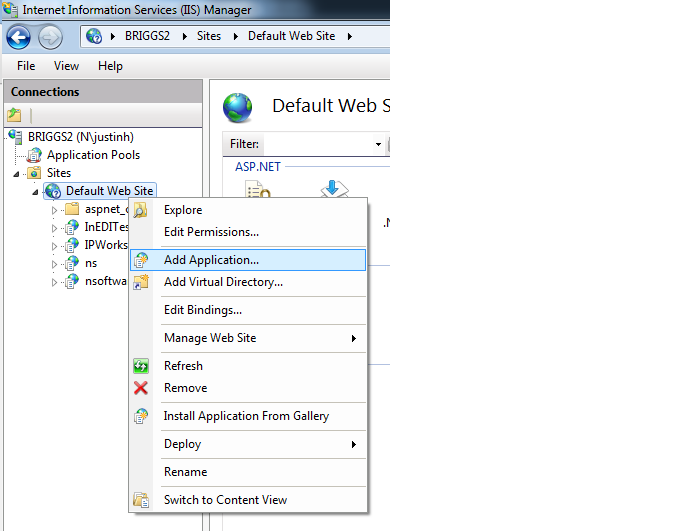The height and width of the screenshot is (531, 695).
Task: Open breadcrumb arrow after Sites
Action: [236, 36]
